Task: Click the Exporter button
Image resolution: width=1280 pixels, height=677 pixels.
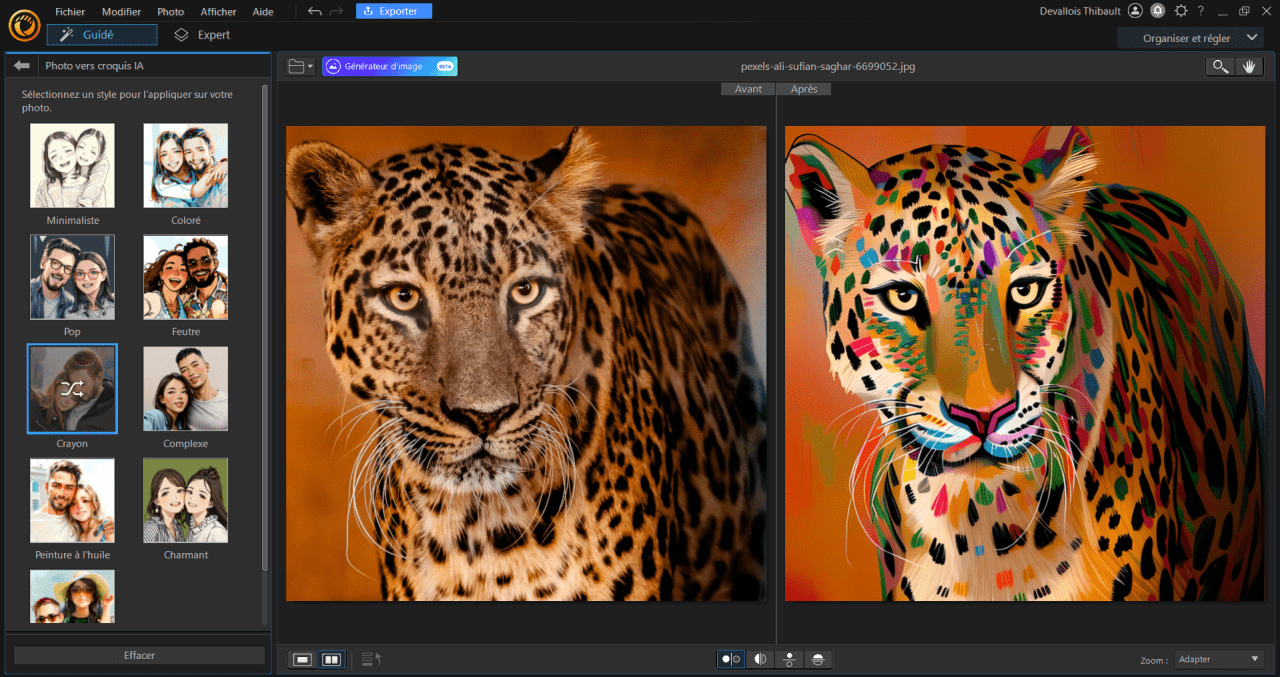Action: point(394,11)
